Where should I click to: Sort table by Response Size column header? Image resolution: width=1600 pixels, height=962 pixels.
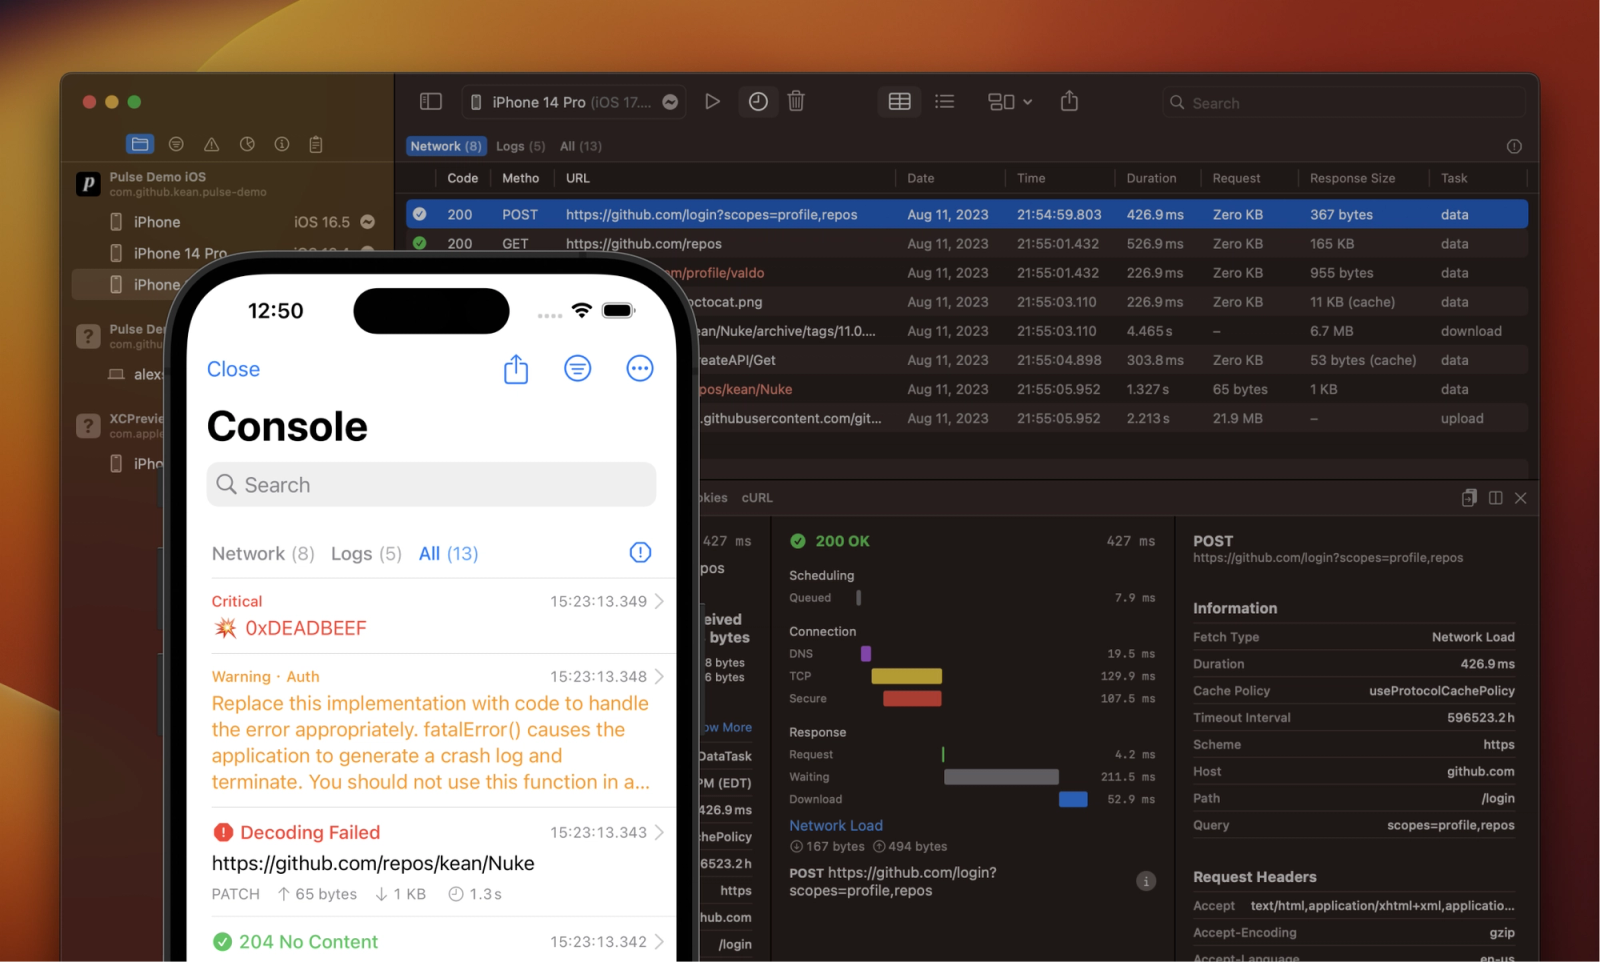pyautogui.click(x=1352, y=178)
